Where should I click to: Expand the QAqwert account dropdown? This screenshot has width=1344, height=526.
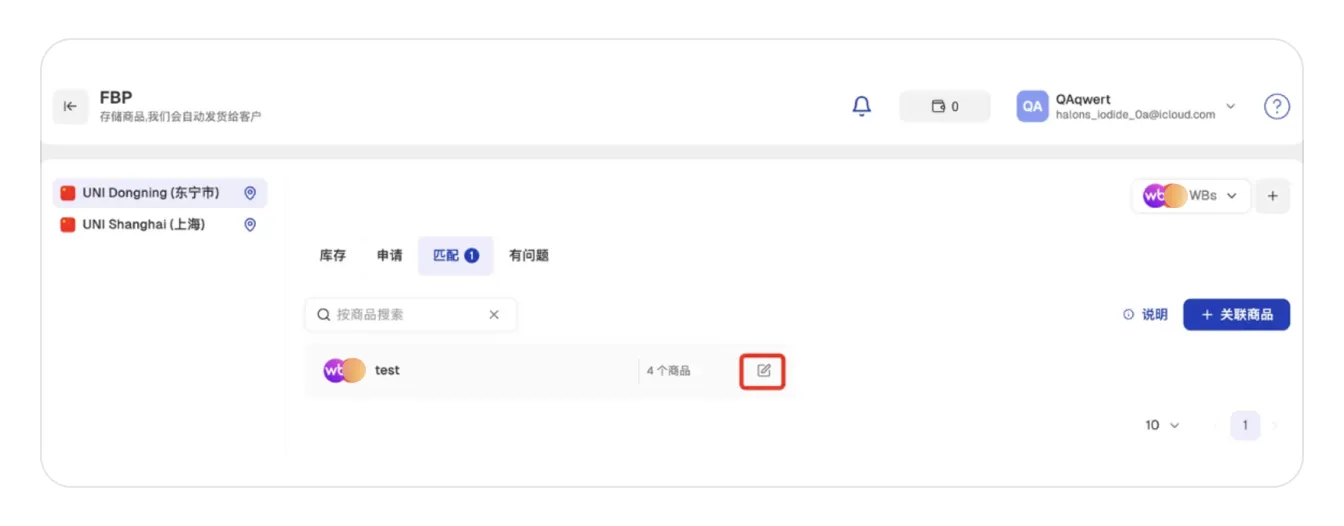[1231, 106]
